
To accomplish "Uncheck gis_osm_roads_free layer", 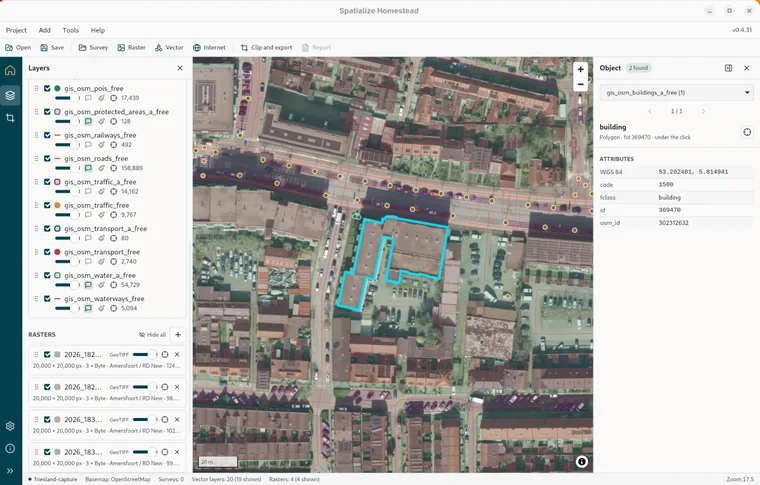I will pos(48,158).
